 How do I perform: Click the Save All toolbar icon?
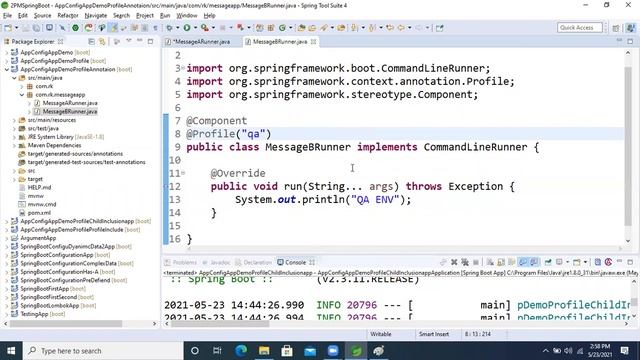pyautogui.click(x=36, y=28)
